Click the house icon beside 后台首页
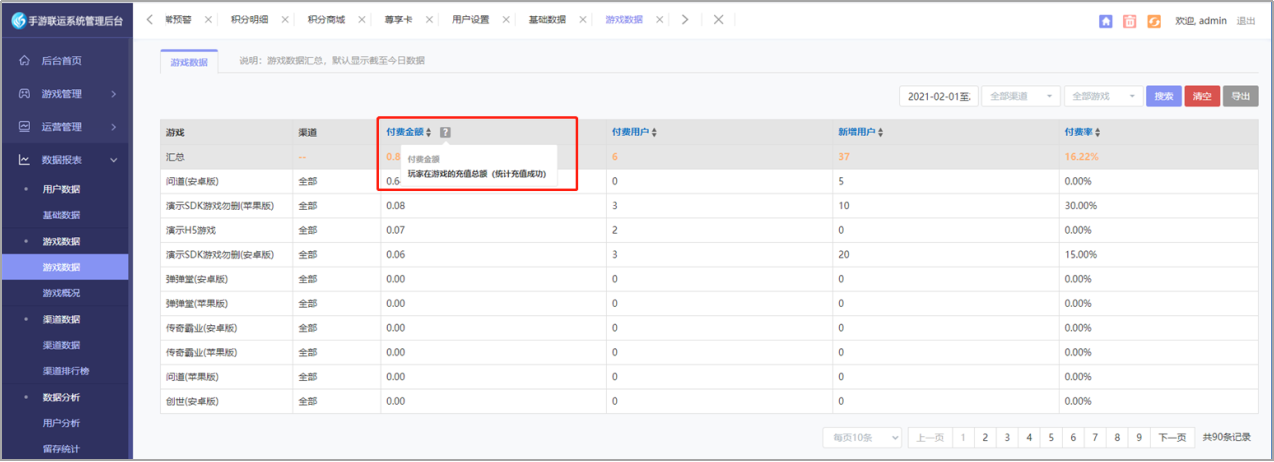This screenshot has width=1274, height=462. 24,61
